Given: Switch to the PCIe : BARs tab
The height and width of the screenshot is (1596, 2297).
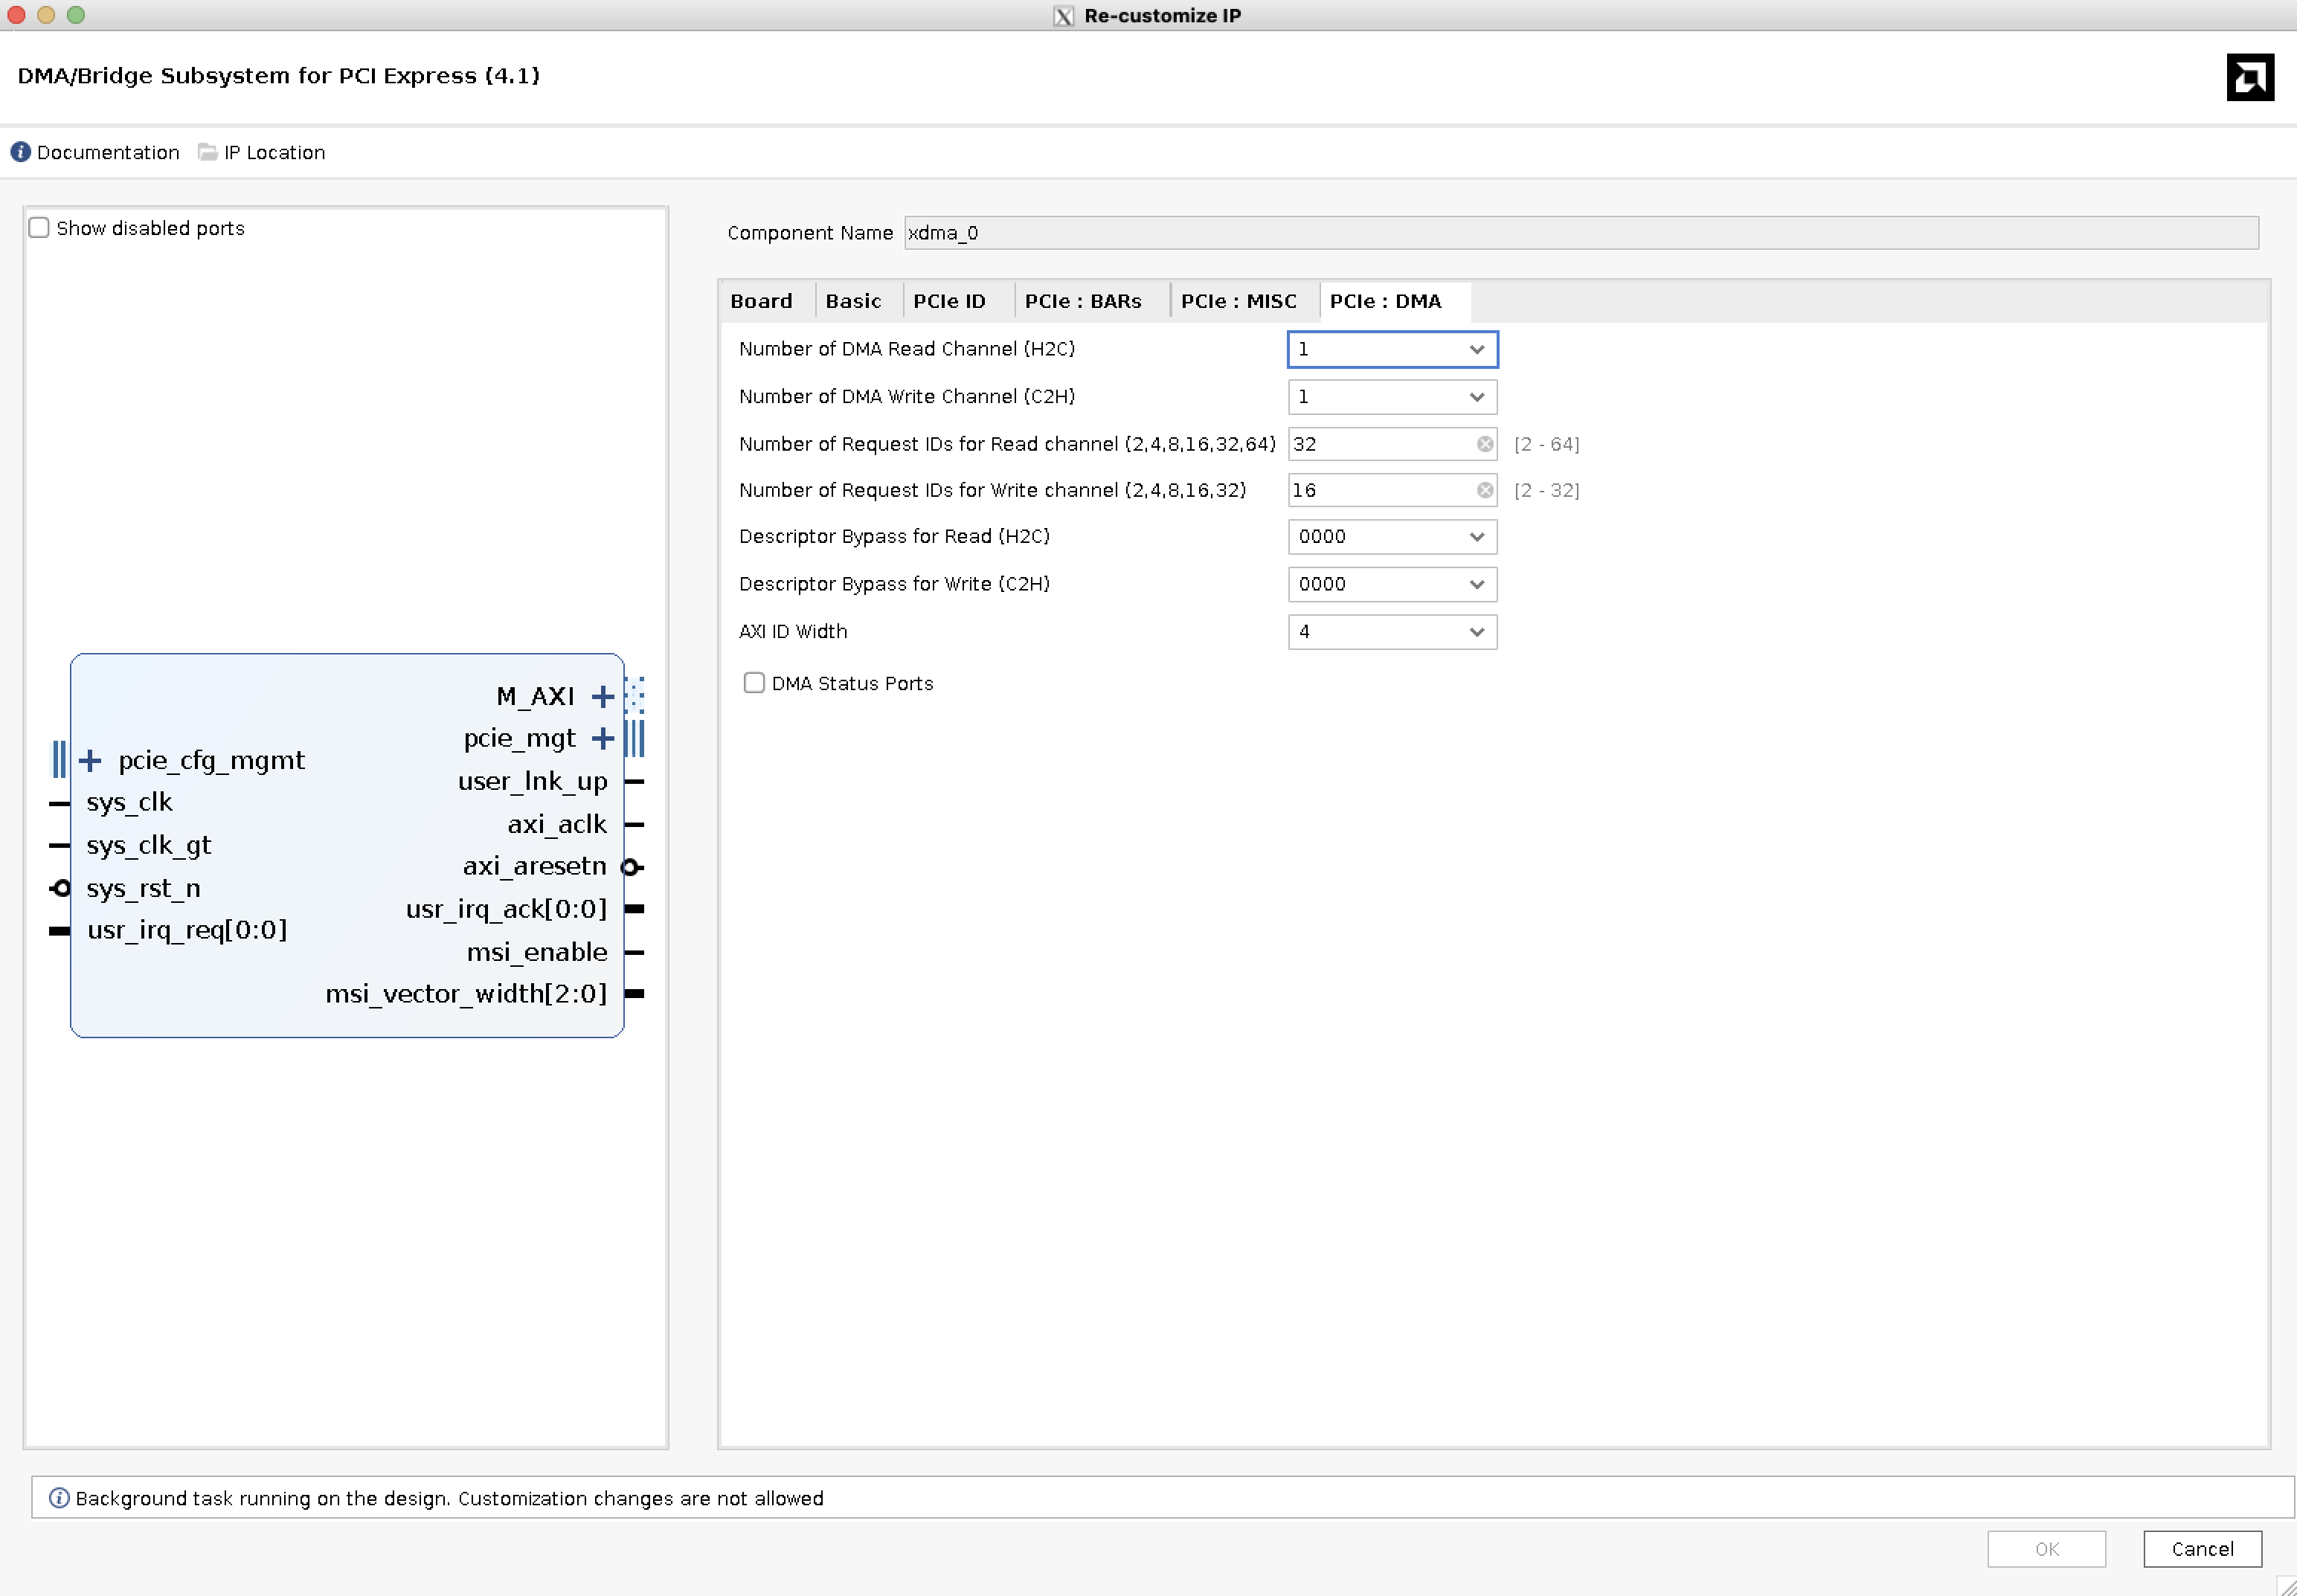Looking at the screenshot, I should (x=1082, y=301).
